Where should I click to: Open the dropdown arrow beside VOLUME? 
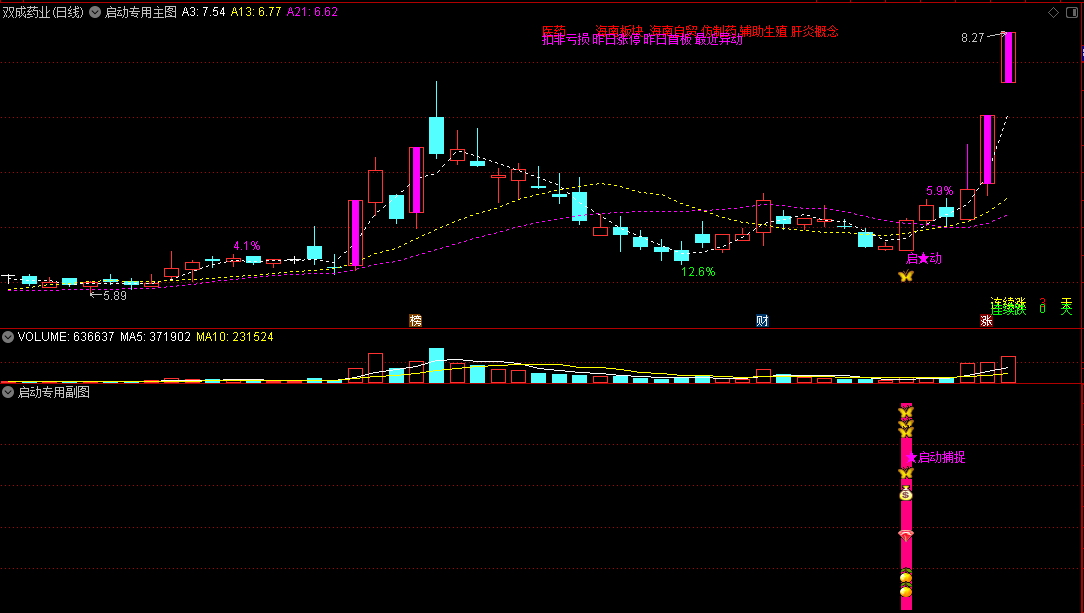tap(8, 337)
